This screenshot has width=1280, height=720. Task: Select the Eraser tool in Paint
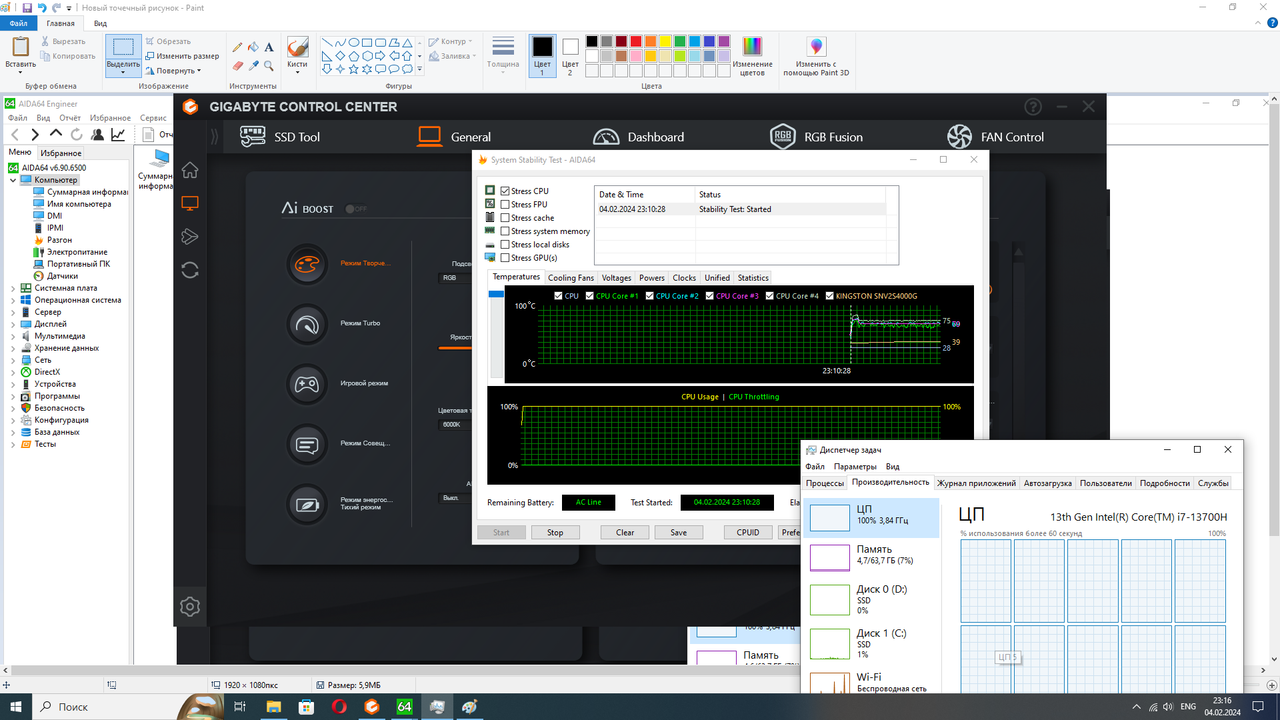[x=237, y=66]
